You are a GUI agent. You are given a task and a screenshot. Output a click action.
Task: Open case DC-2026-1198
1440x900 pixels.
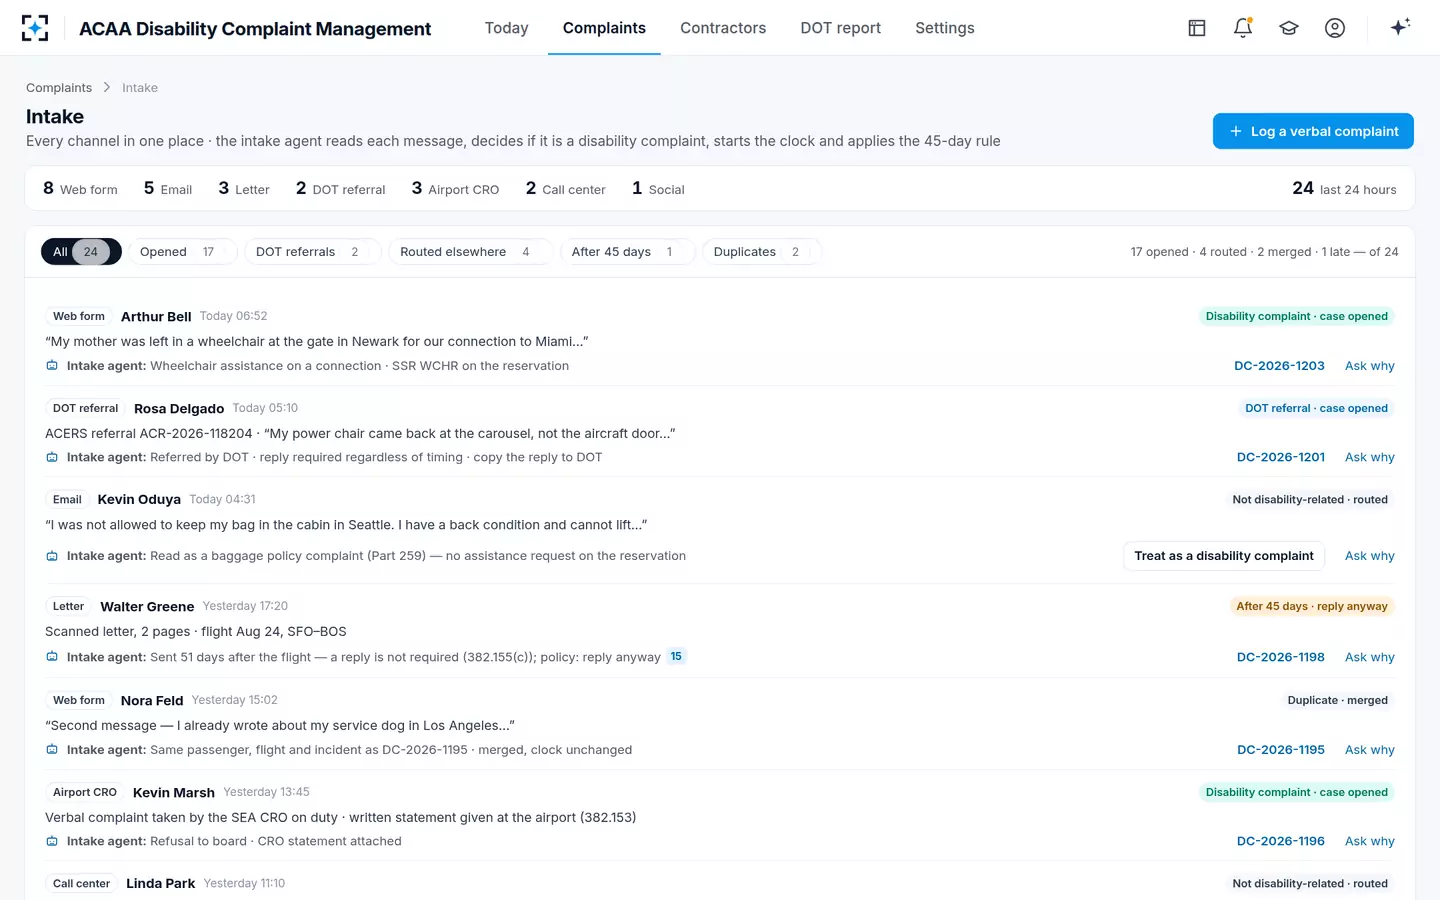[1281, 657]
